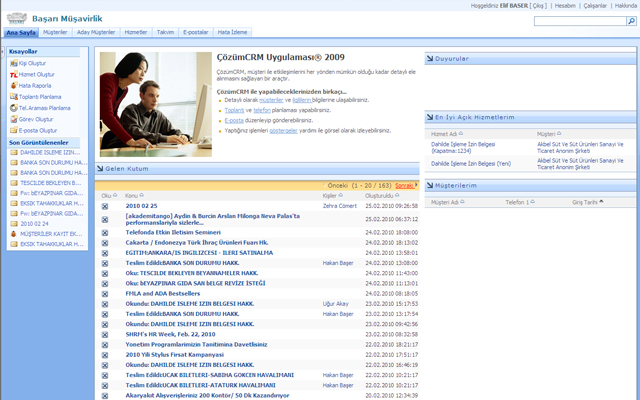This screenshot has width=640, height=400.
Task: Collapse the Duyurular panel arrow
Action: (x=430, y=58)
